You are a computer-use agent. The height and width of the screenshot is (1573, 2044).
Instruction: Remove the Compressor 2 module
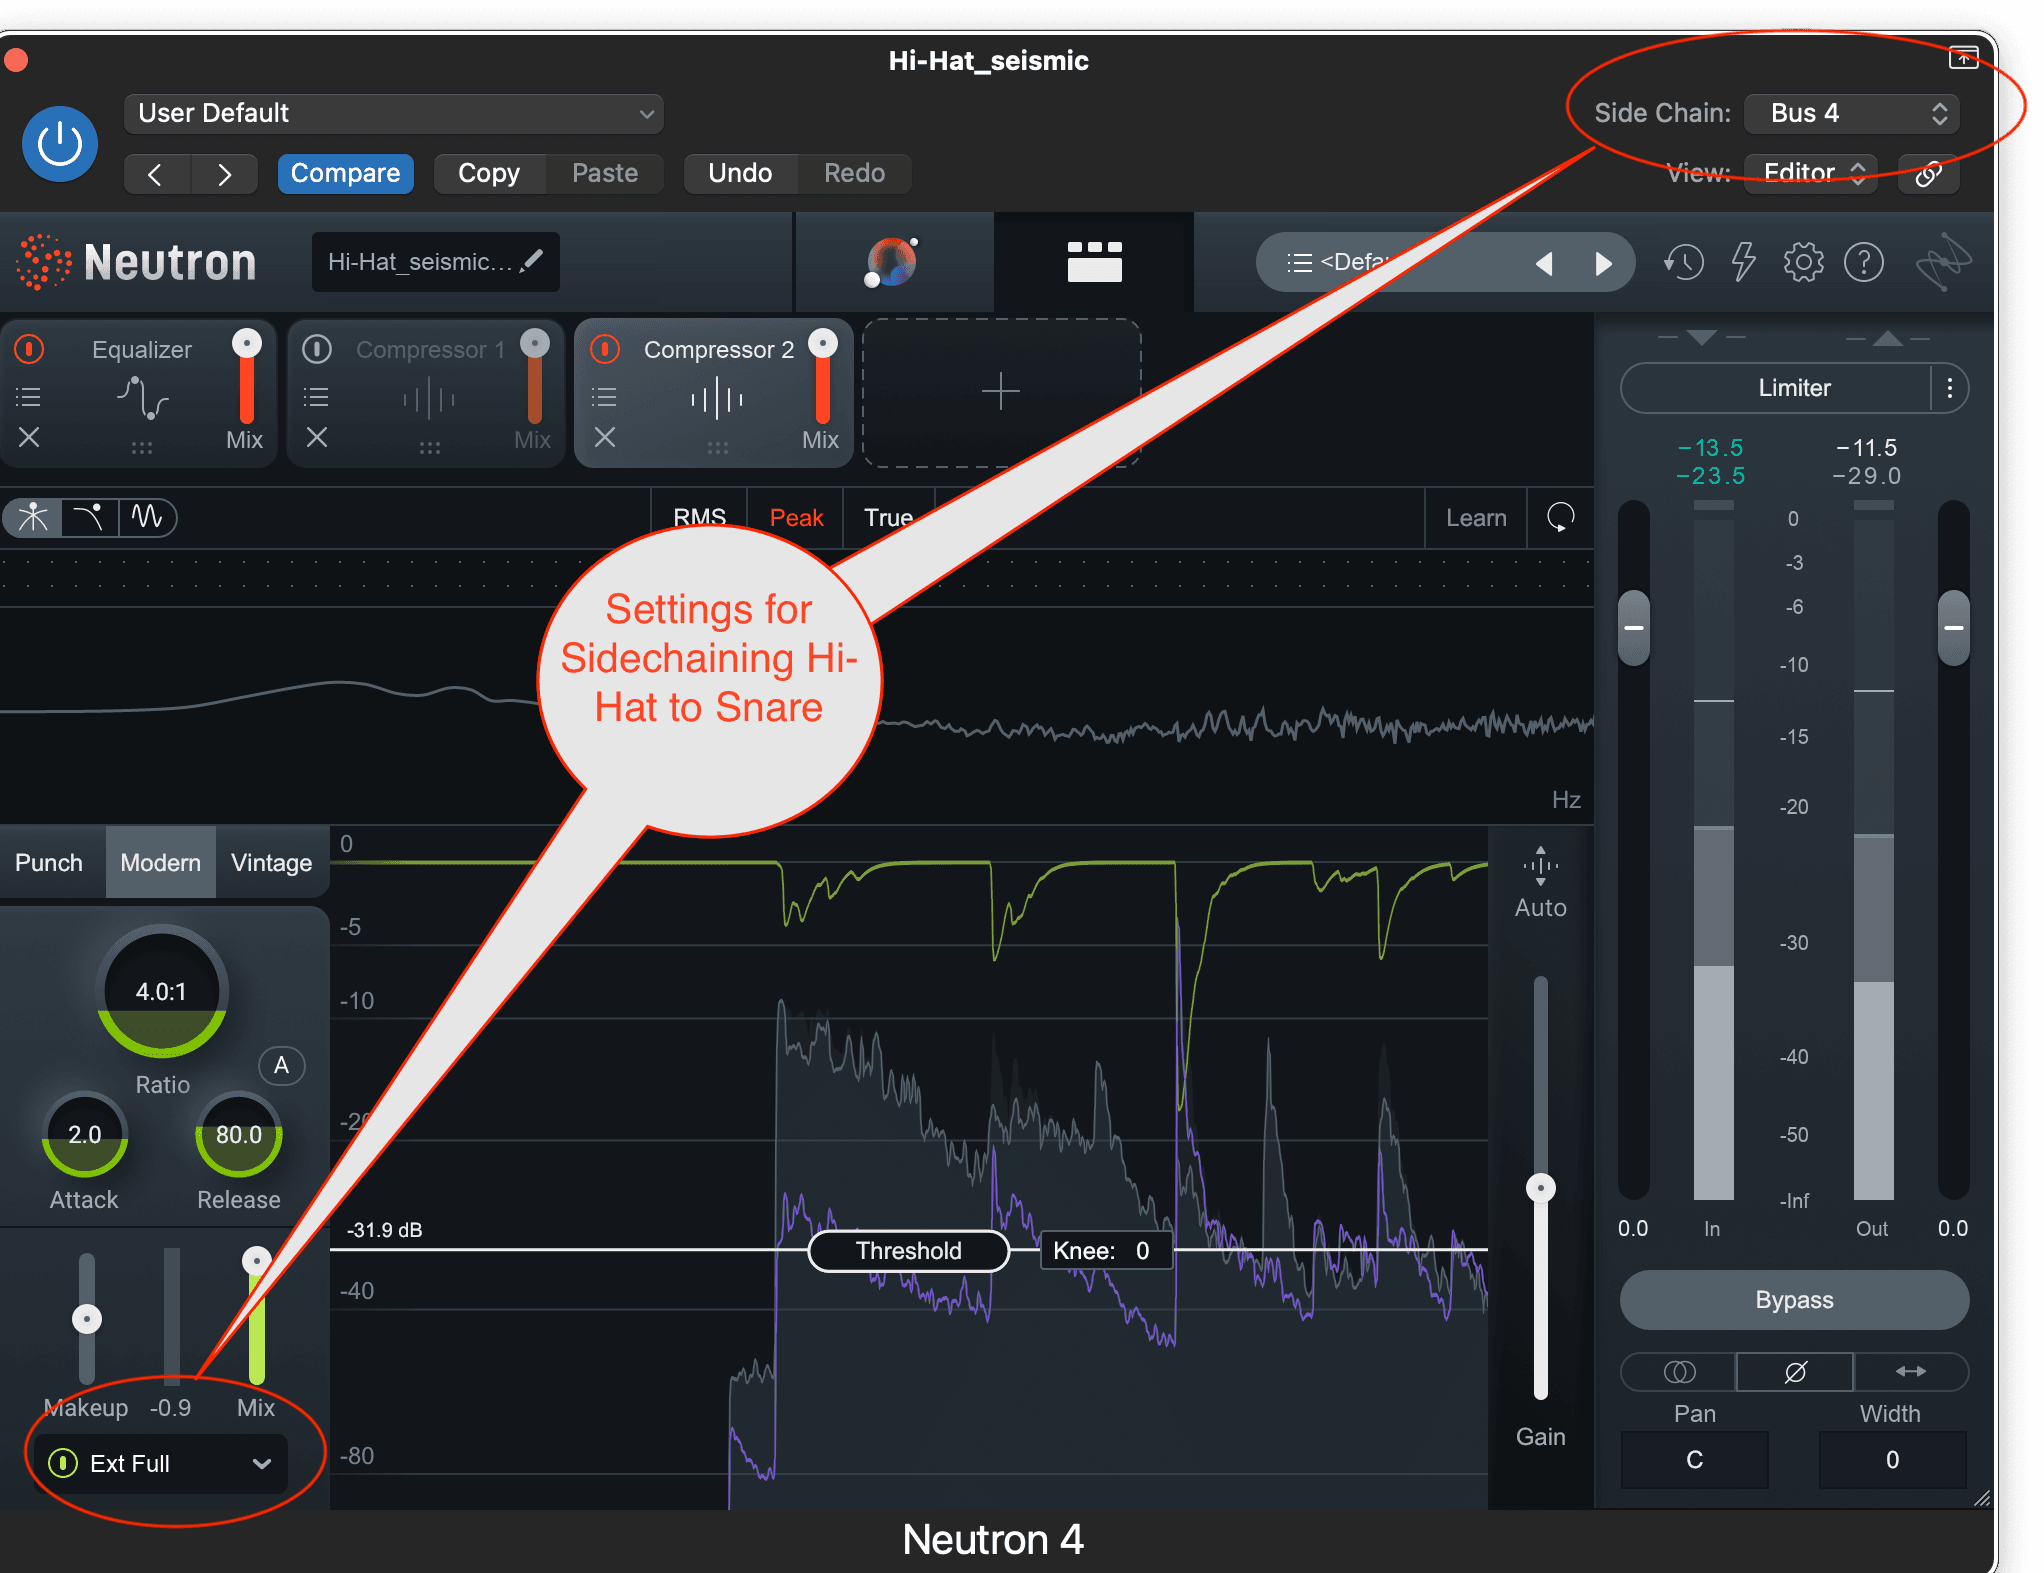tap(604, 437)
